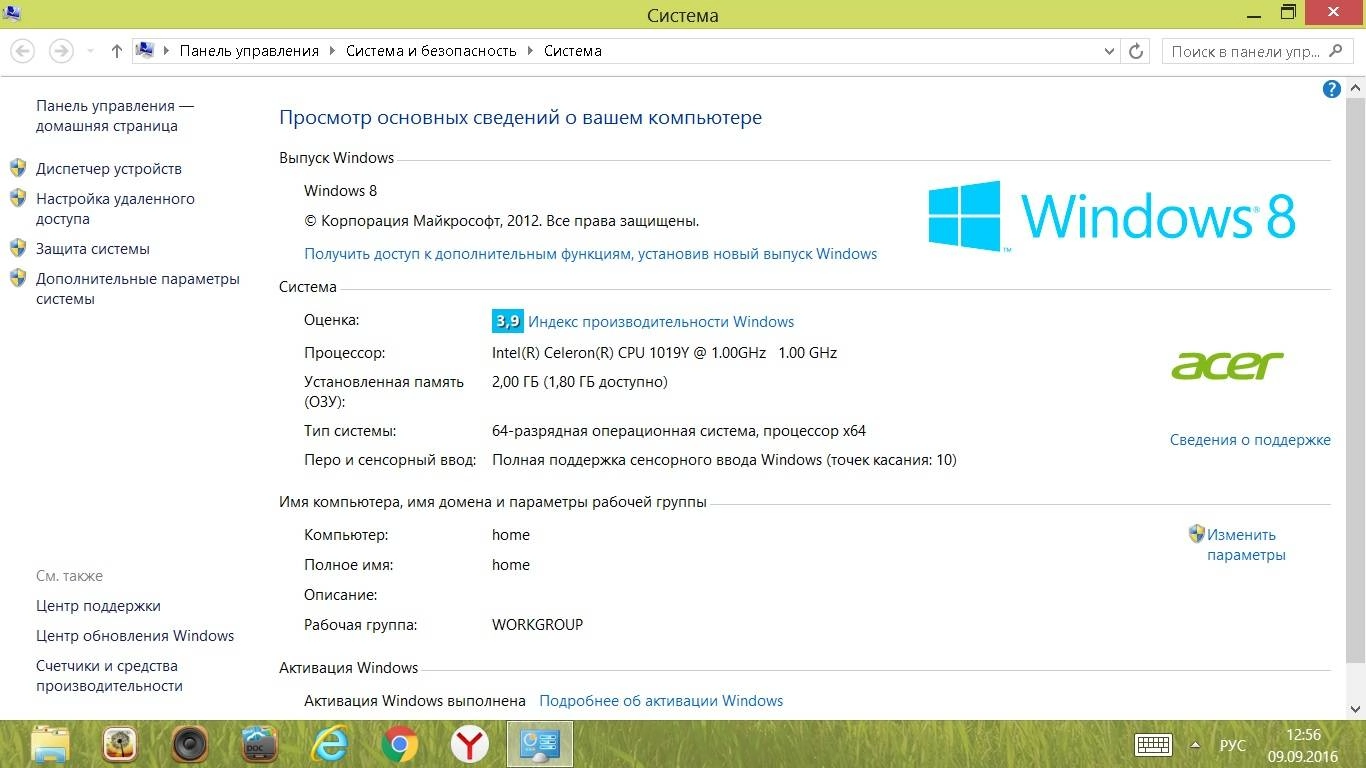The width and height of the screenshot is (1366, 768).
Task: Open 'Панель управления — домашняя страница'
Action: pos(115,116)
